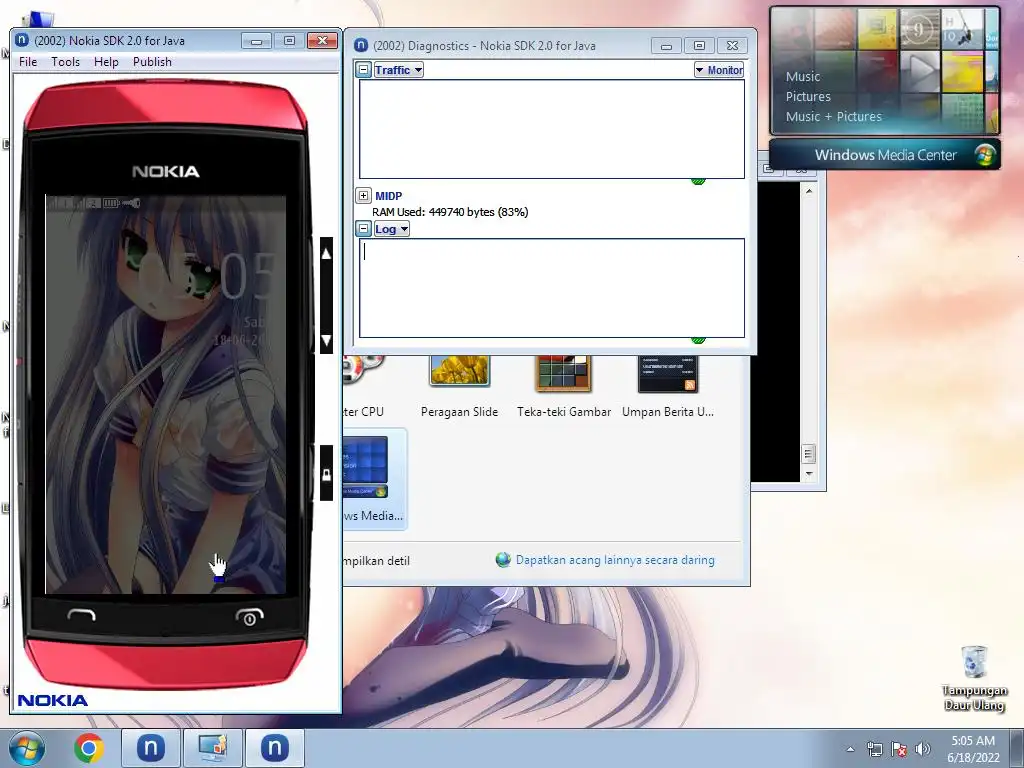Click the Nokia SDK window title icon
This screenshot has height=768, width=1024.
pyautogui.click(x=22, y=40)
